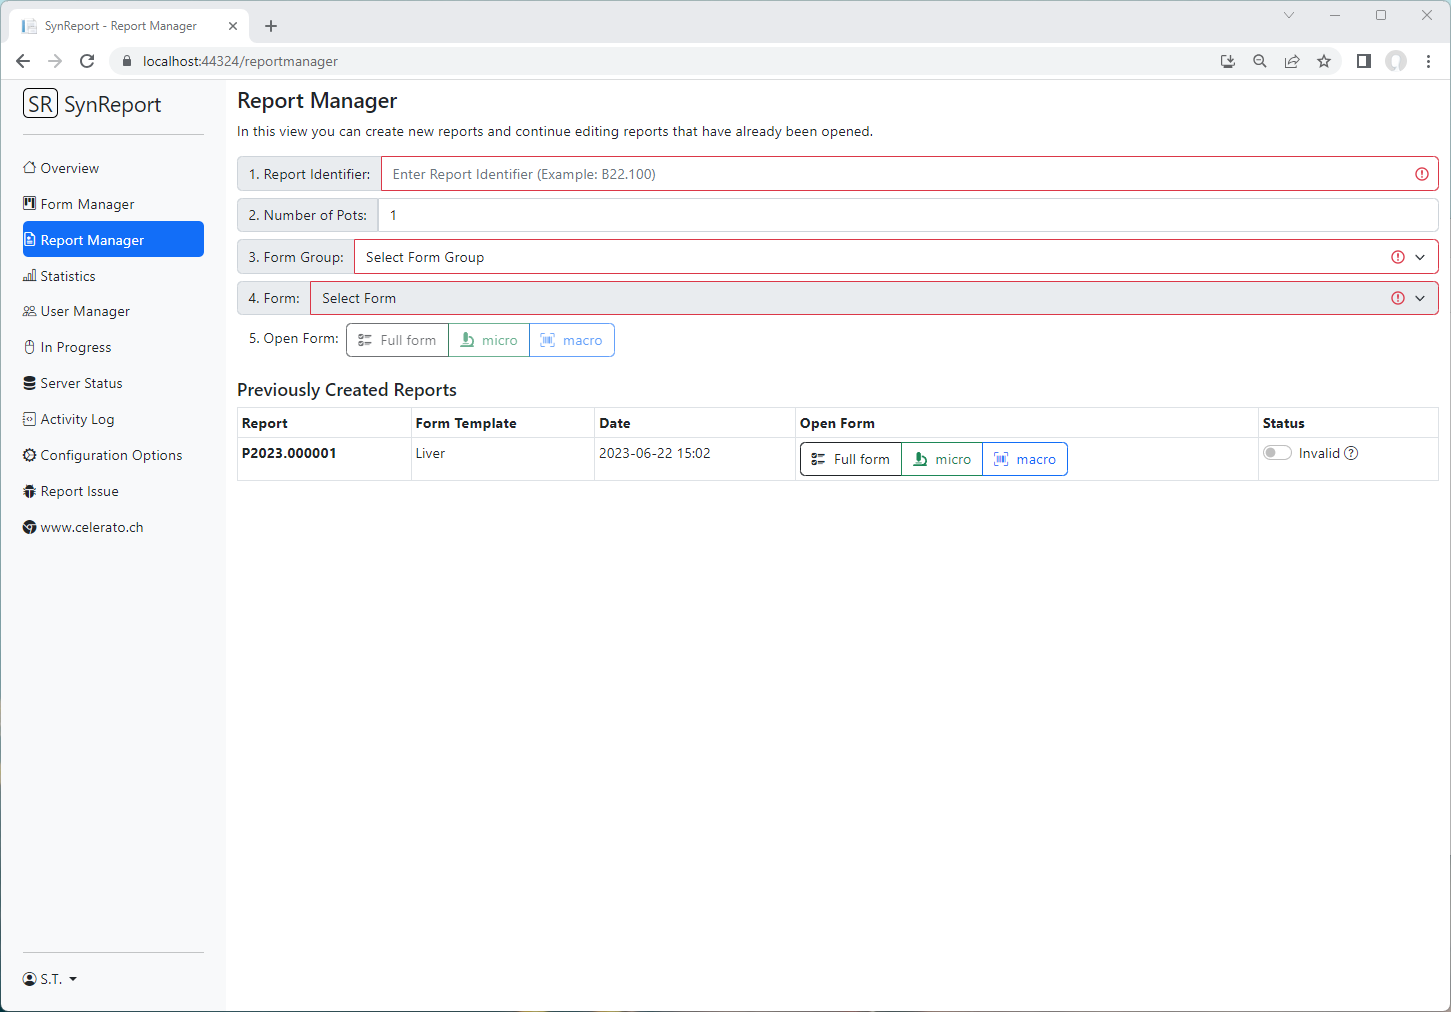Open Full form for report P2023.000001
Viewport: 1451px width, 1012px height.
point(850,459)
